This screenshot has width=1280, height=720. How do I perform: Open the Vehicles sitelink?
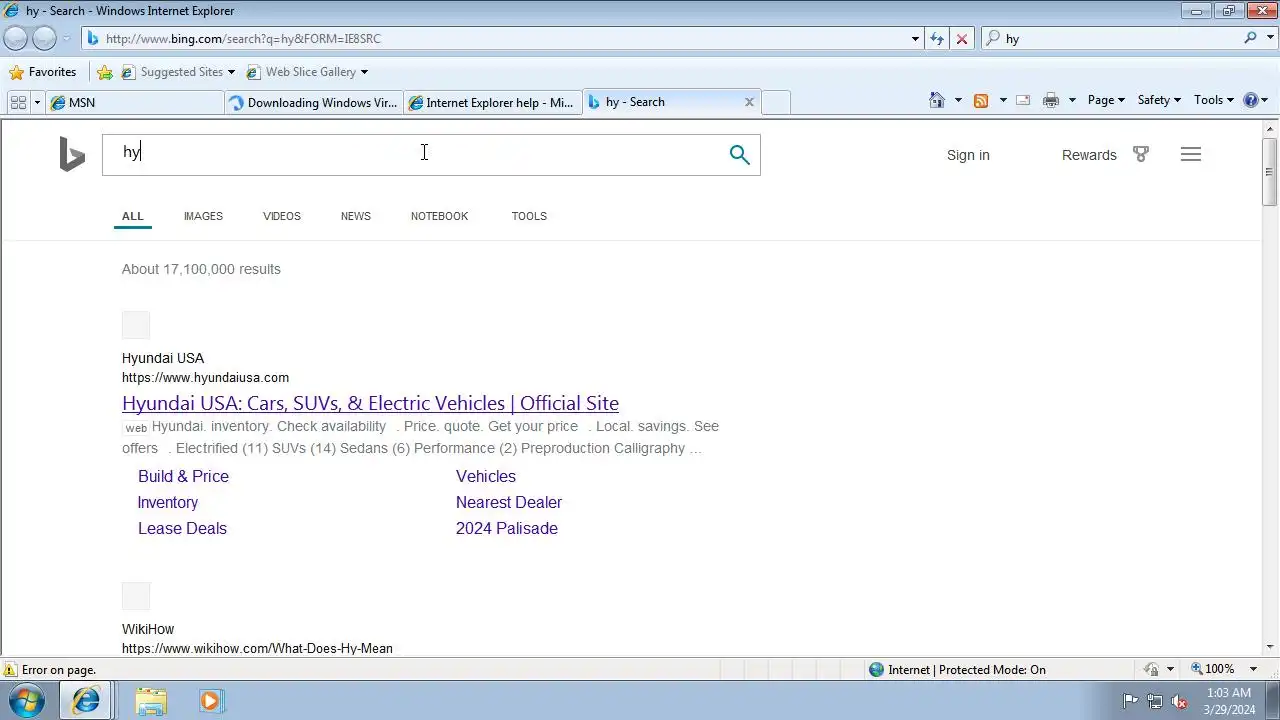(486, 476)
